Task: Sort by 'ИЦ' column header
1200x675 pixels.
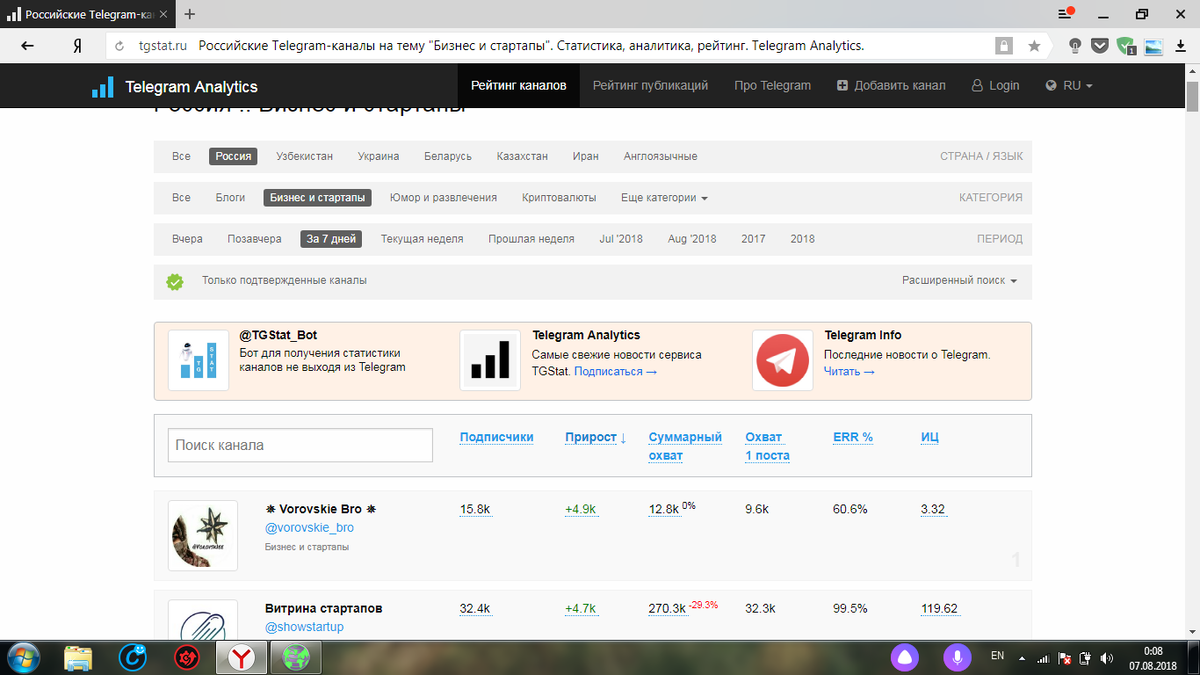Action: coord(930,437)
